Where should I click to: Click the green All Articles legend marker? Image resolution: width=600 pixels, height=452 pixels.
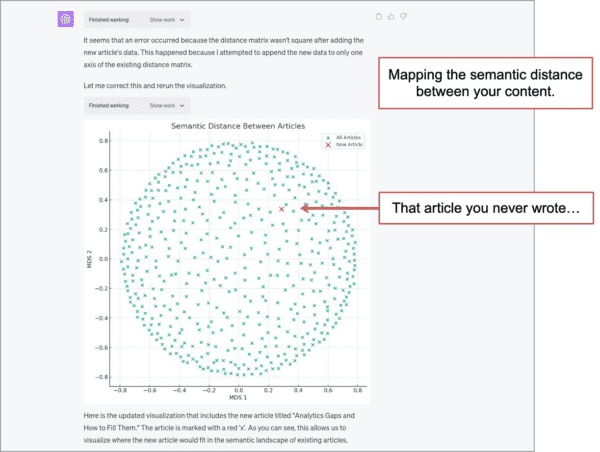tap(328, 138)
